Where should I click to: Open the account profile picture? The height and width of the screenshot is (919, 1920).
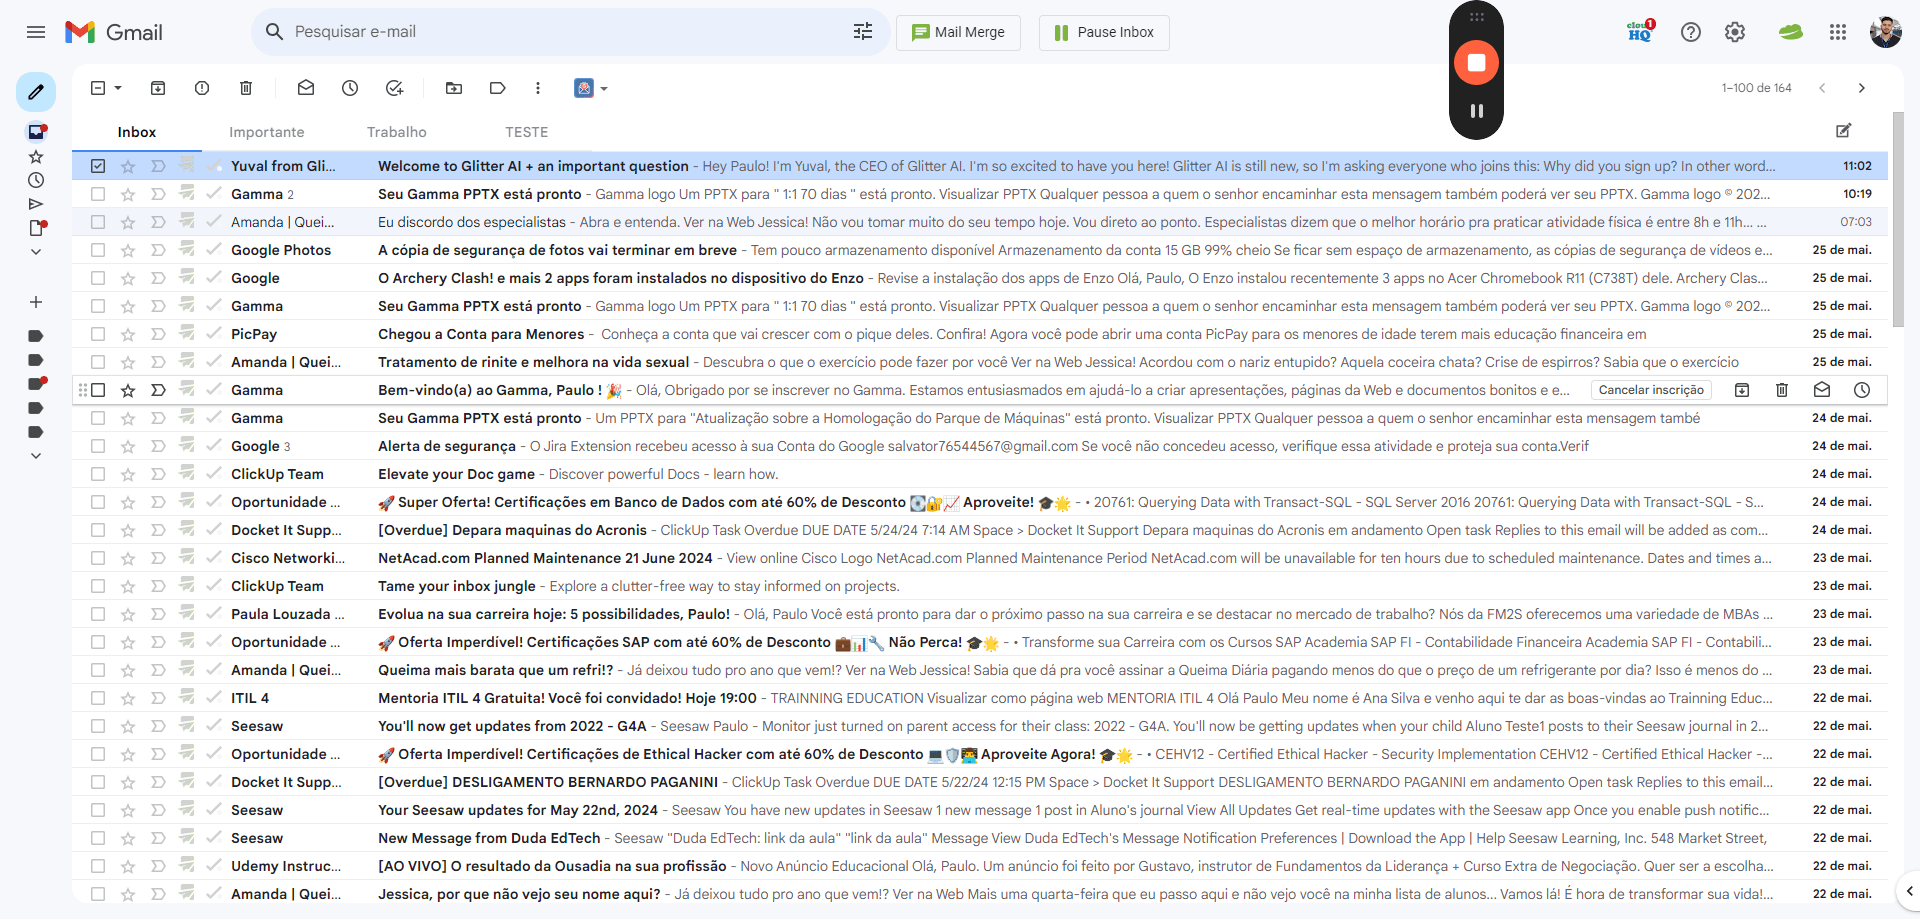pyautogui.click(x=1886, y=32)
